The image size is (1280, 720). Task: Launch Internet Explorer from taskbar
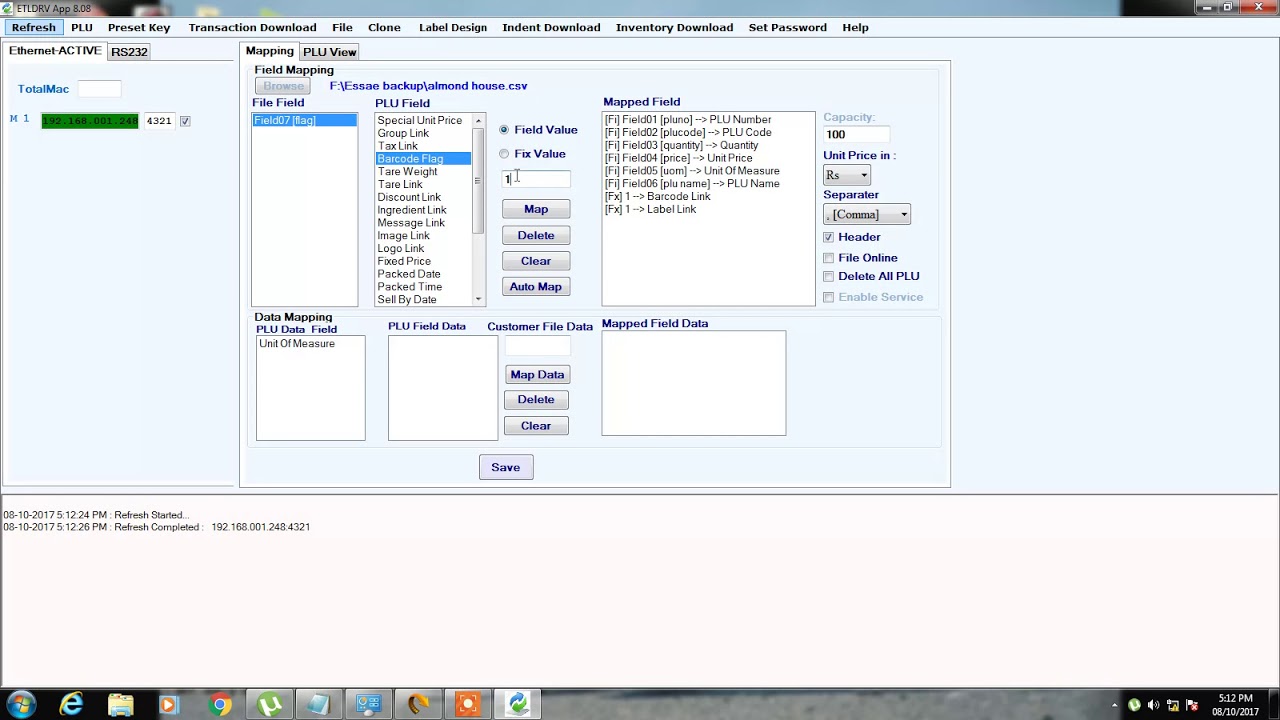click(x=71, y=705)
